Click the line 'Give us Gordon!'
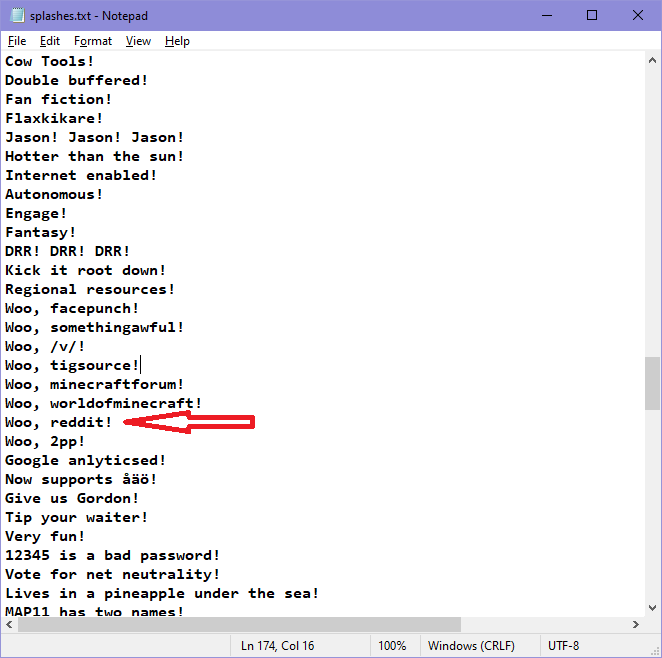 tap(71, 499)
